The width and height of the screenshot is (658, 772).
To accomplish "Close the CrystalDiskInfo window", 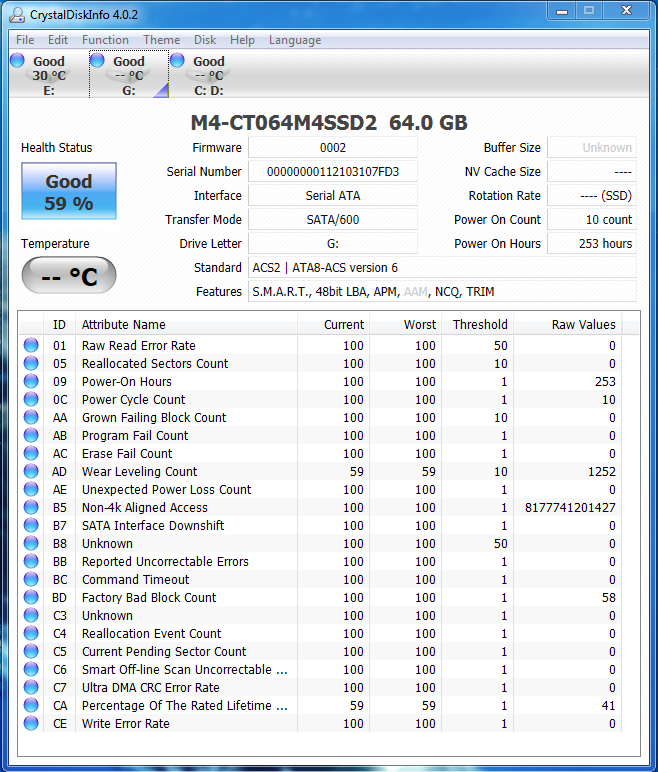I will point(626,11).
